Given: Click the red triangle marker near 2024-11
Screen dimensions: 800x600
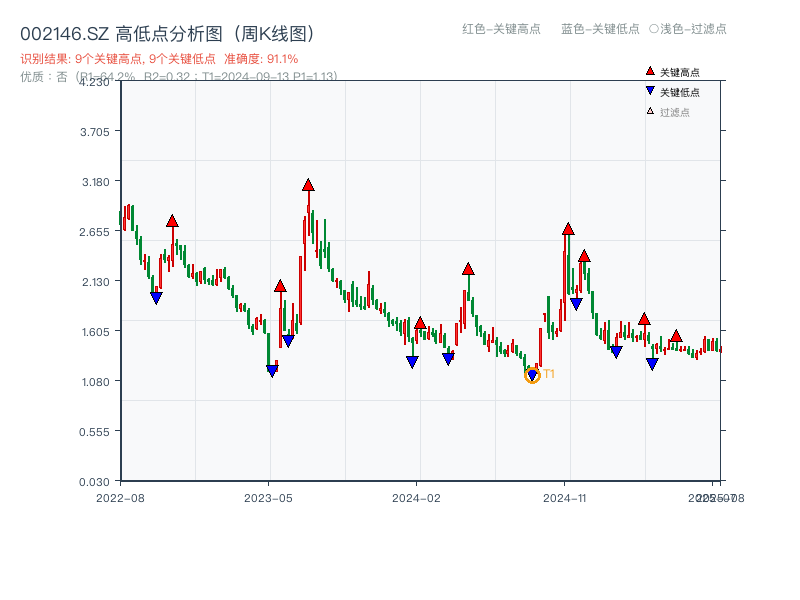Looking at the screenshot, I should (566, 228).
